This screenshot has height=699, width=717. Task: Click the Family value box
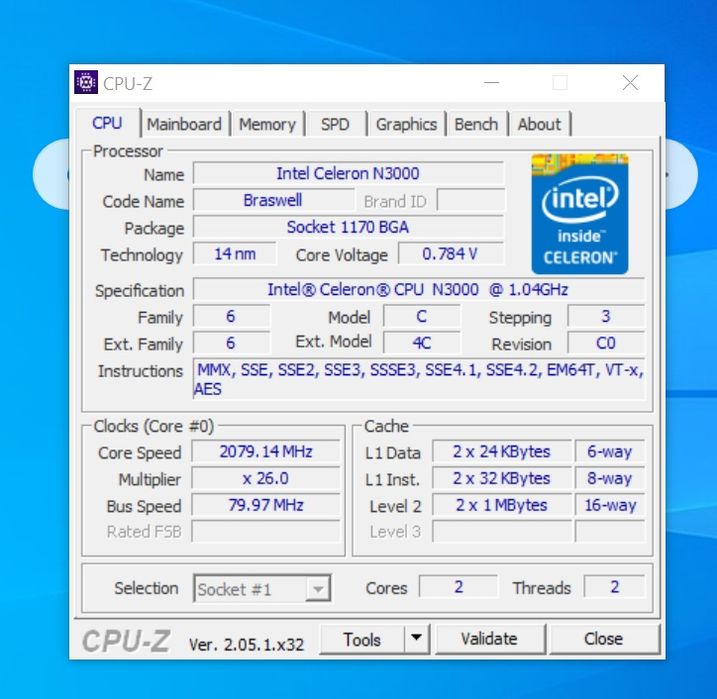231,316
